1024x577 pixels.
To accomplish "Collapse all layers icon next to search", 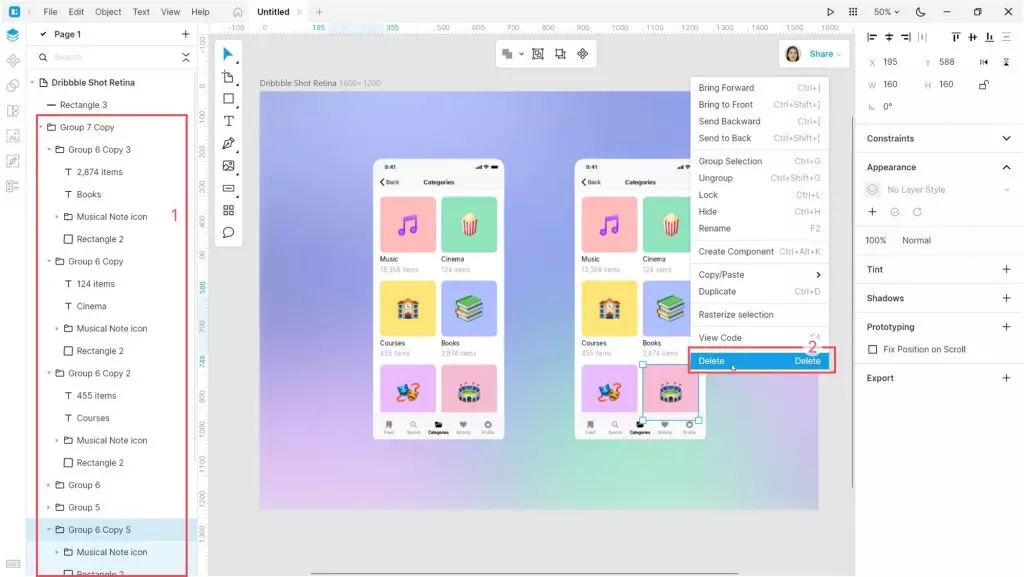I will click(185, 57).
